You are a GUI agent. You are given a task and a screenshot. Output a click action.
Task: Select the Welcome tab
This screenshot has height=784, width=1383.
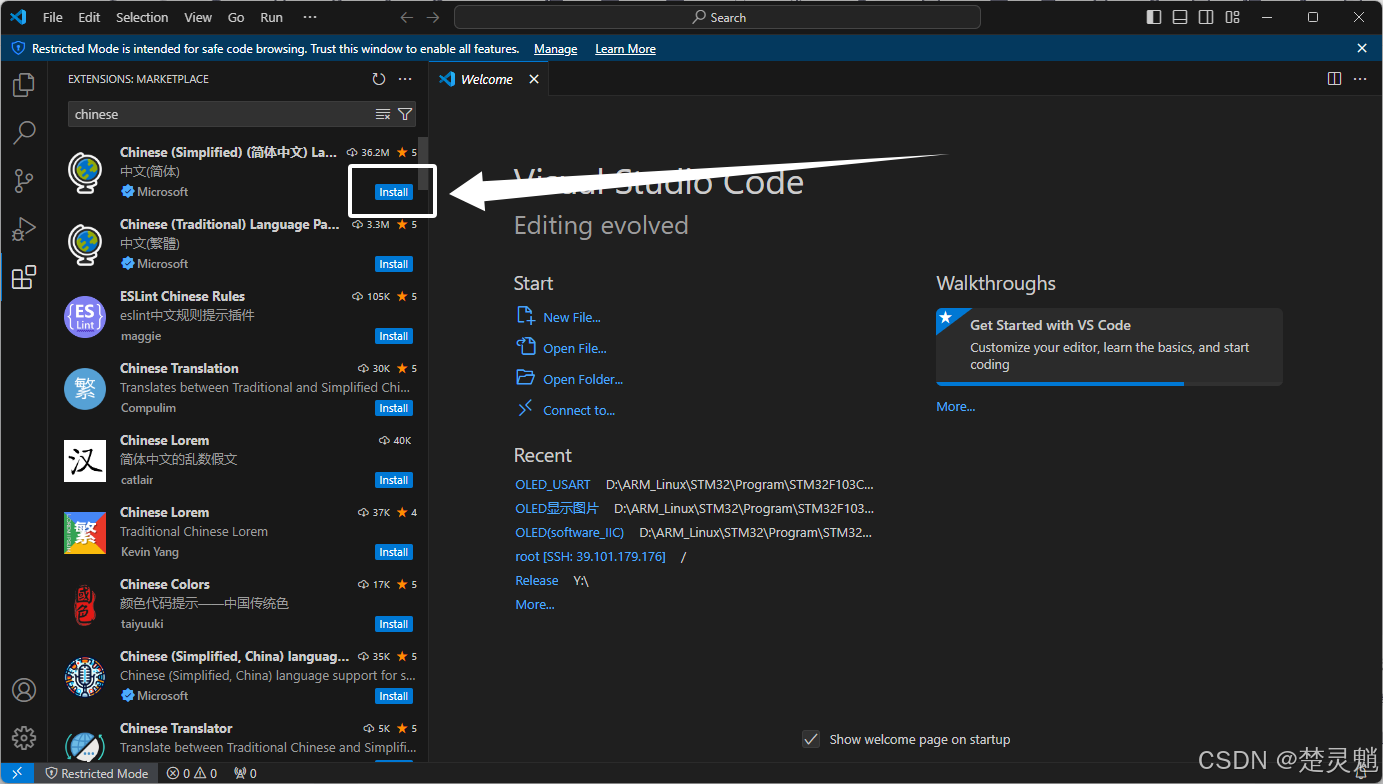pyautogui.click(x=489, y=79)
